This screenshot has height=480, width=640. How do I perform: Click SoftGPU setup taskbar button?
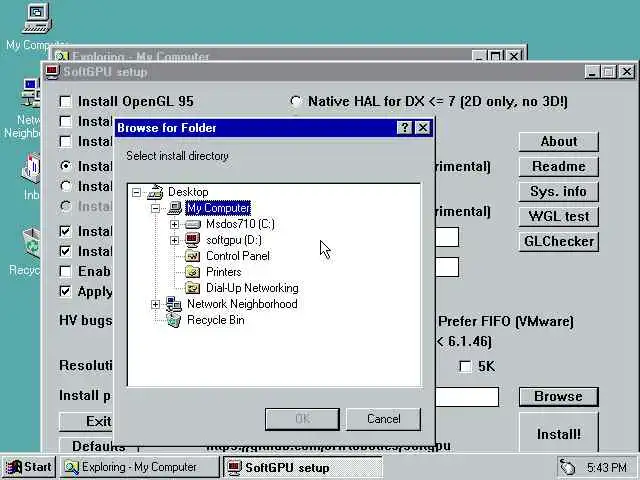click(302, 467)
